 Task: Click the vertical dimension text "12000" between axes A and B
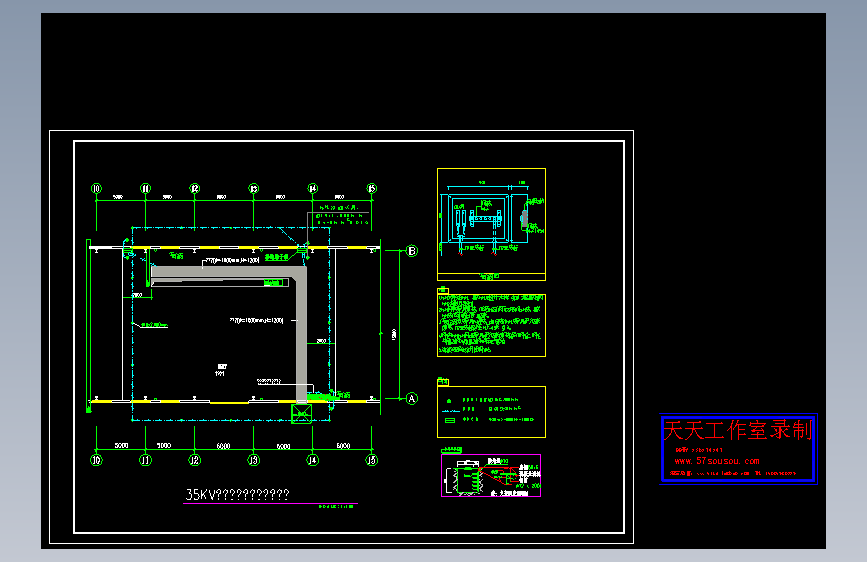394,334
